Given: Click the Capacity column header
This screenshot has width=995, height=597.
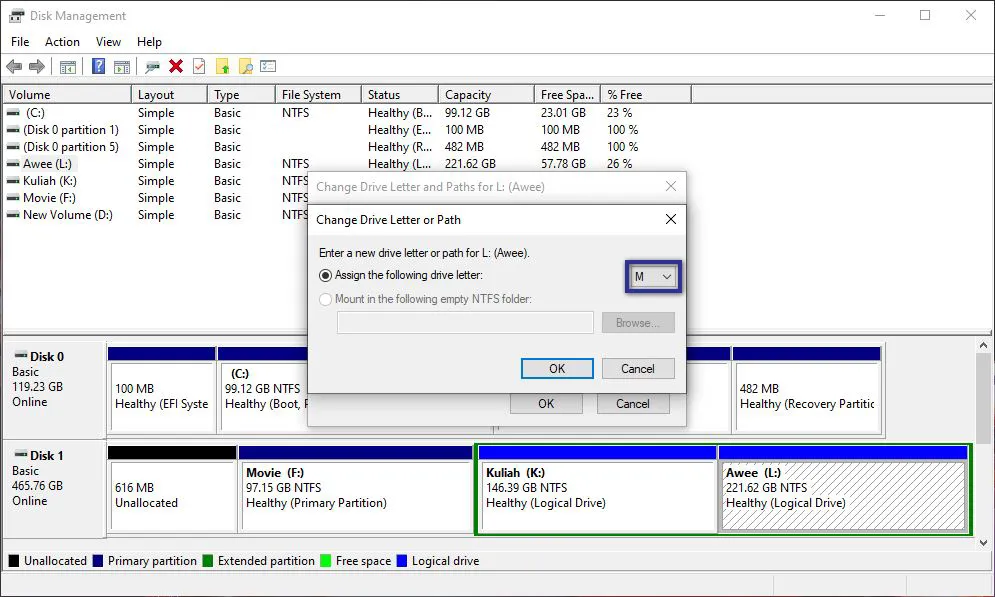Looking at the screenshot, I should pyautogui.click(x=468, y=95).
